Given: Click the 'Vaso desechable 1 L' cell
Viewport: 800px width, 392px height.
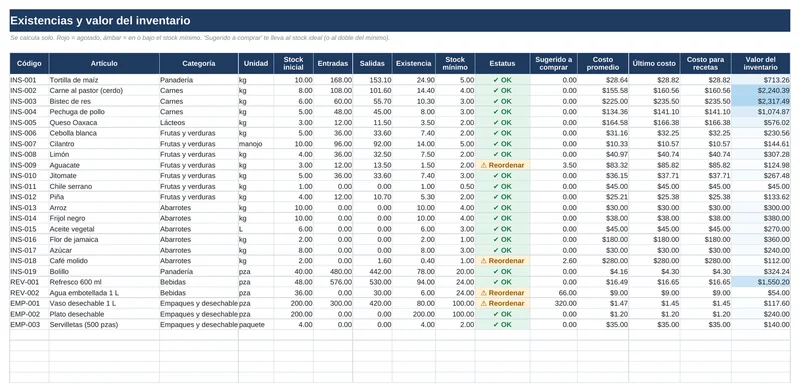Looking at the screenshot, I should (104, 303).
